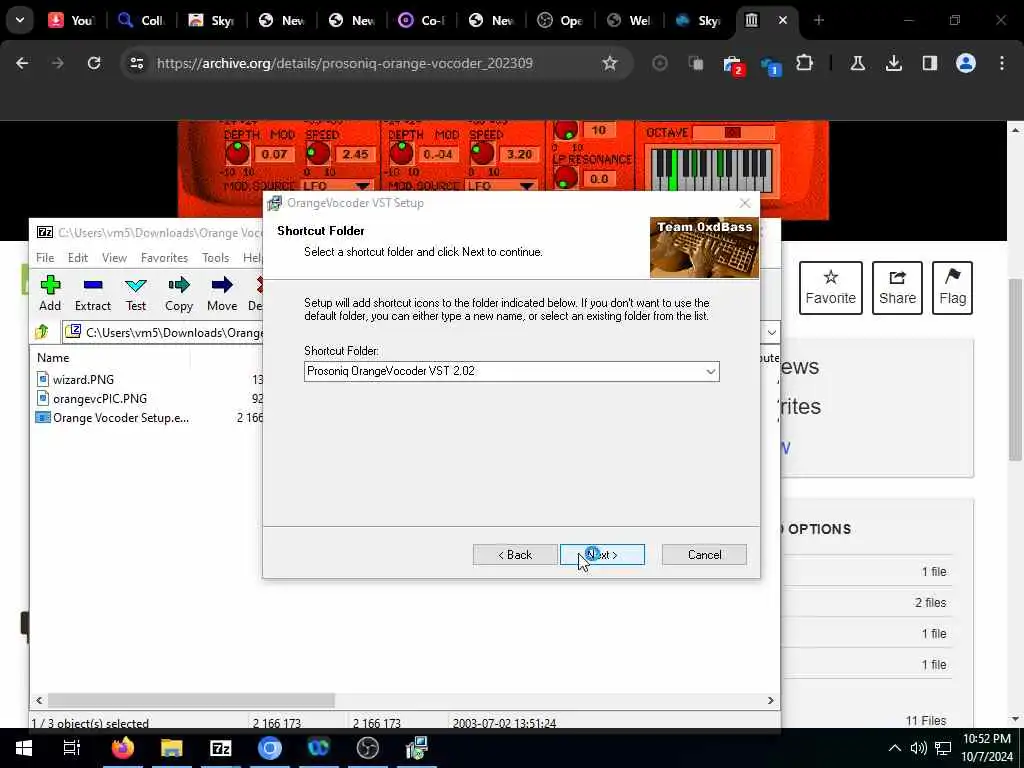This screenshot has width=1024, height=768.
Task: Expand the 7-Zip address bar dropdown arrow
Action: click(x=771, y=332)
